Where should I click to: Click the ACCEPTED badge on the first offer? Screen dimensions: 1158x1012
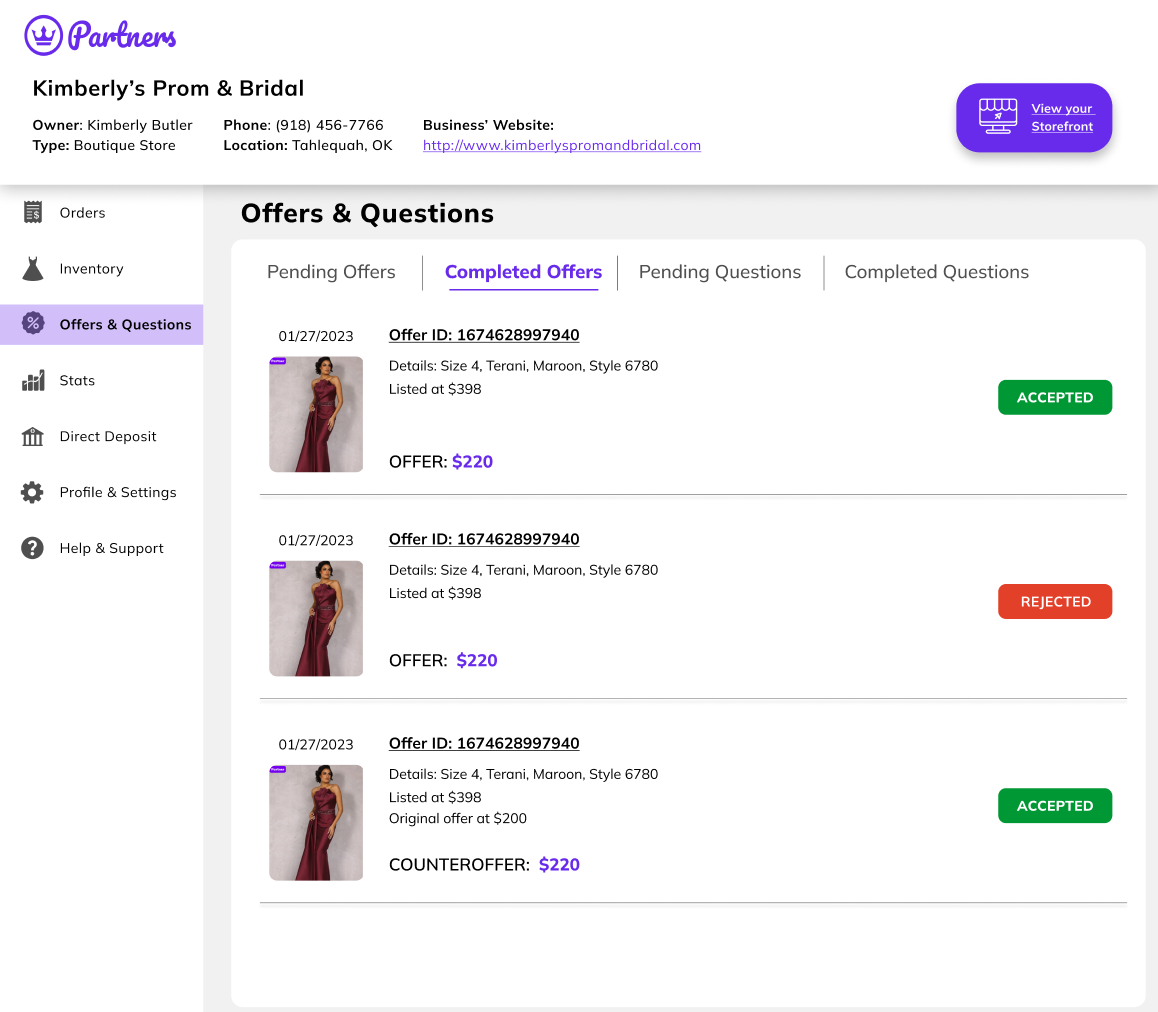[1055, 397]
